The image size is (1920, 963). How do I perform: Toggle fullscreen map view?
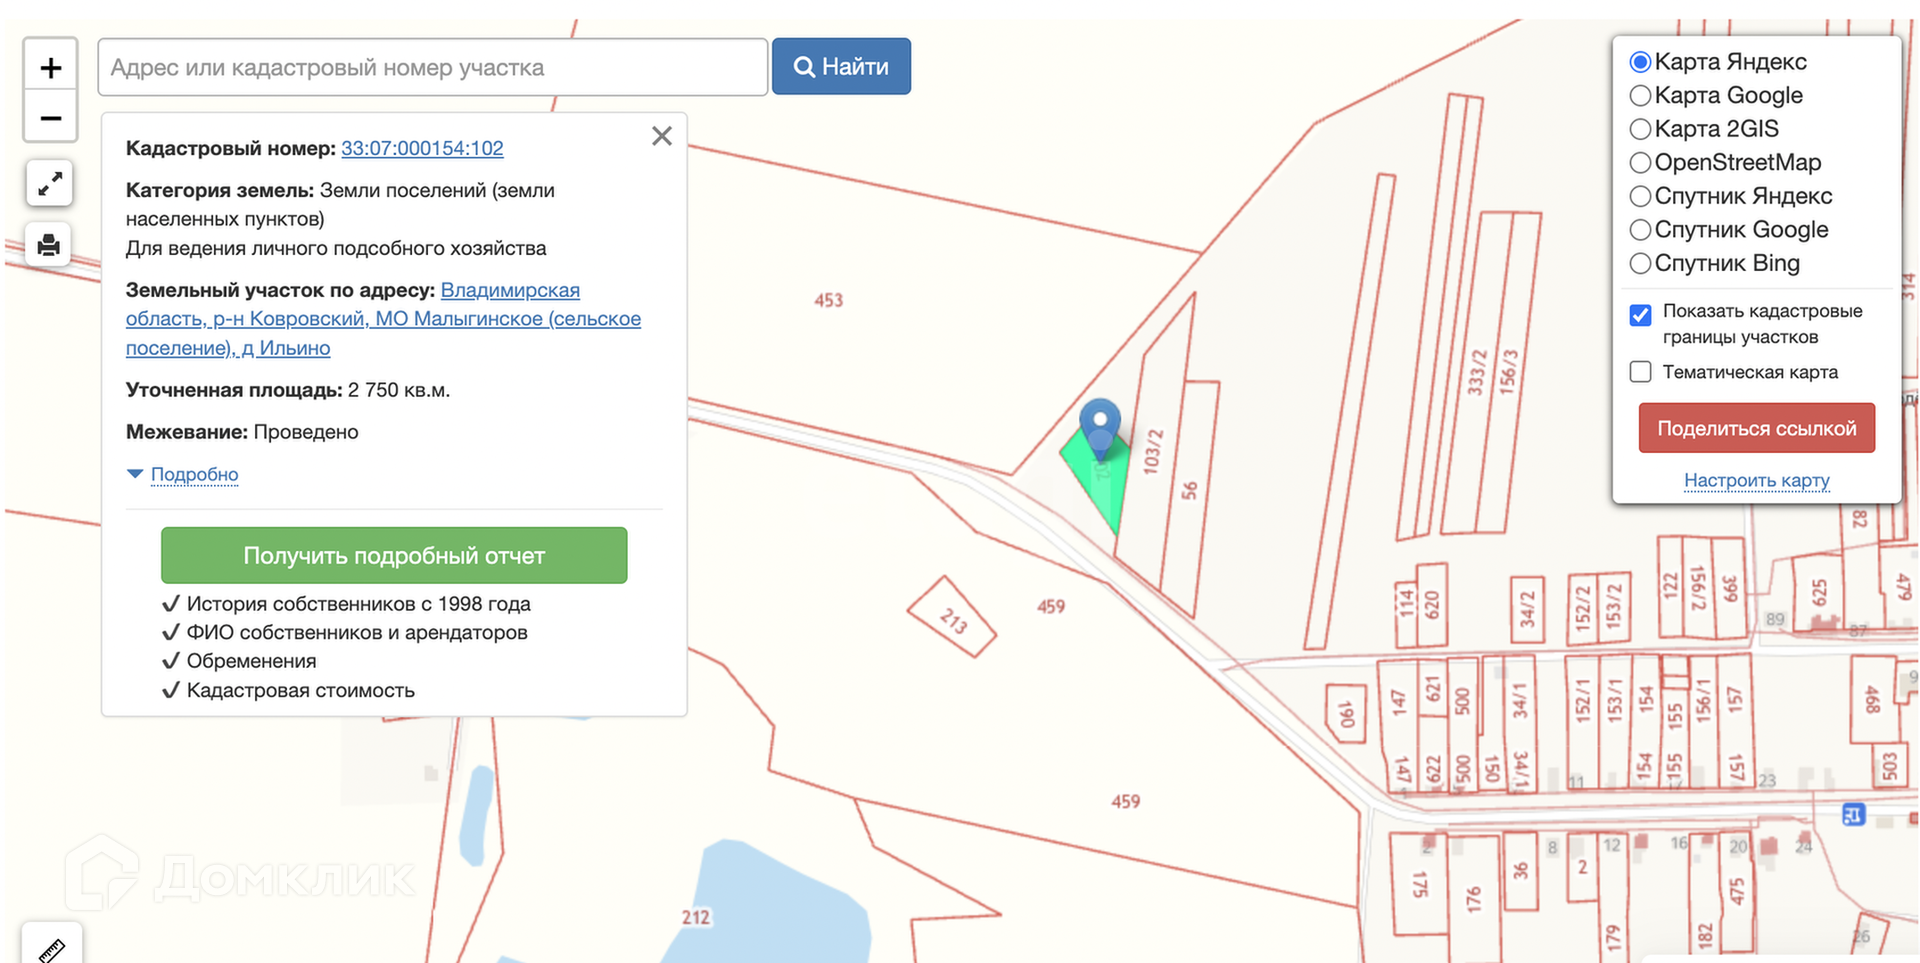pyautogui.click(x=50, y=183)
